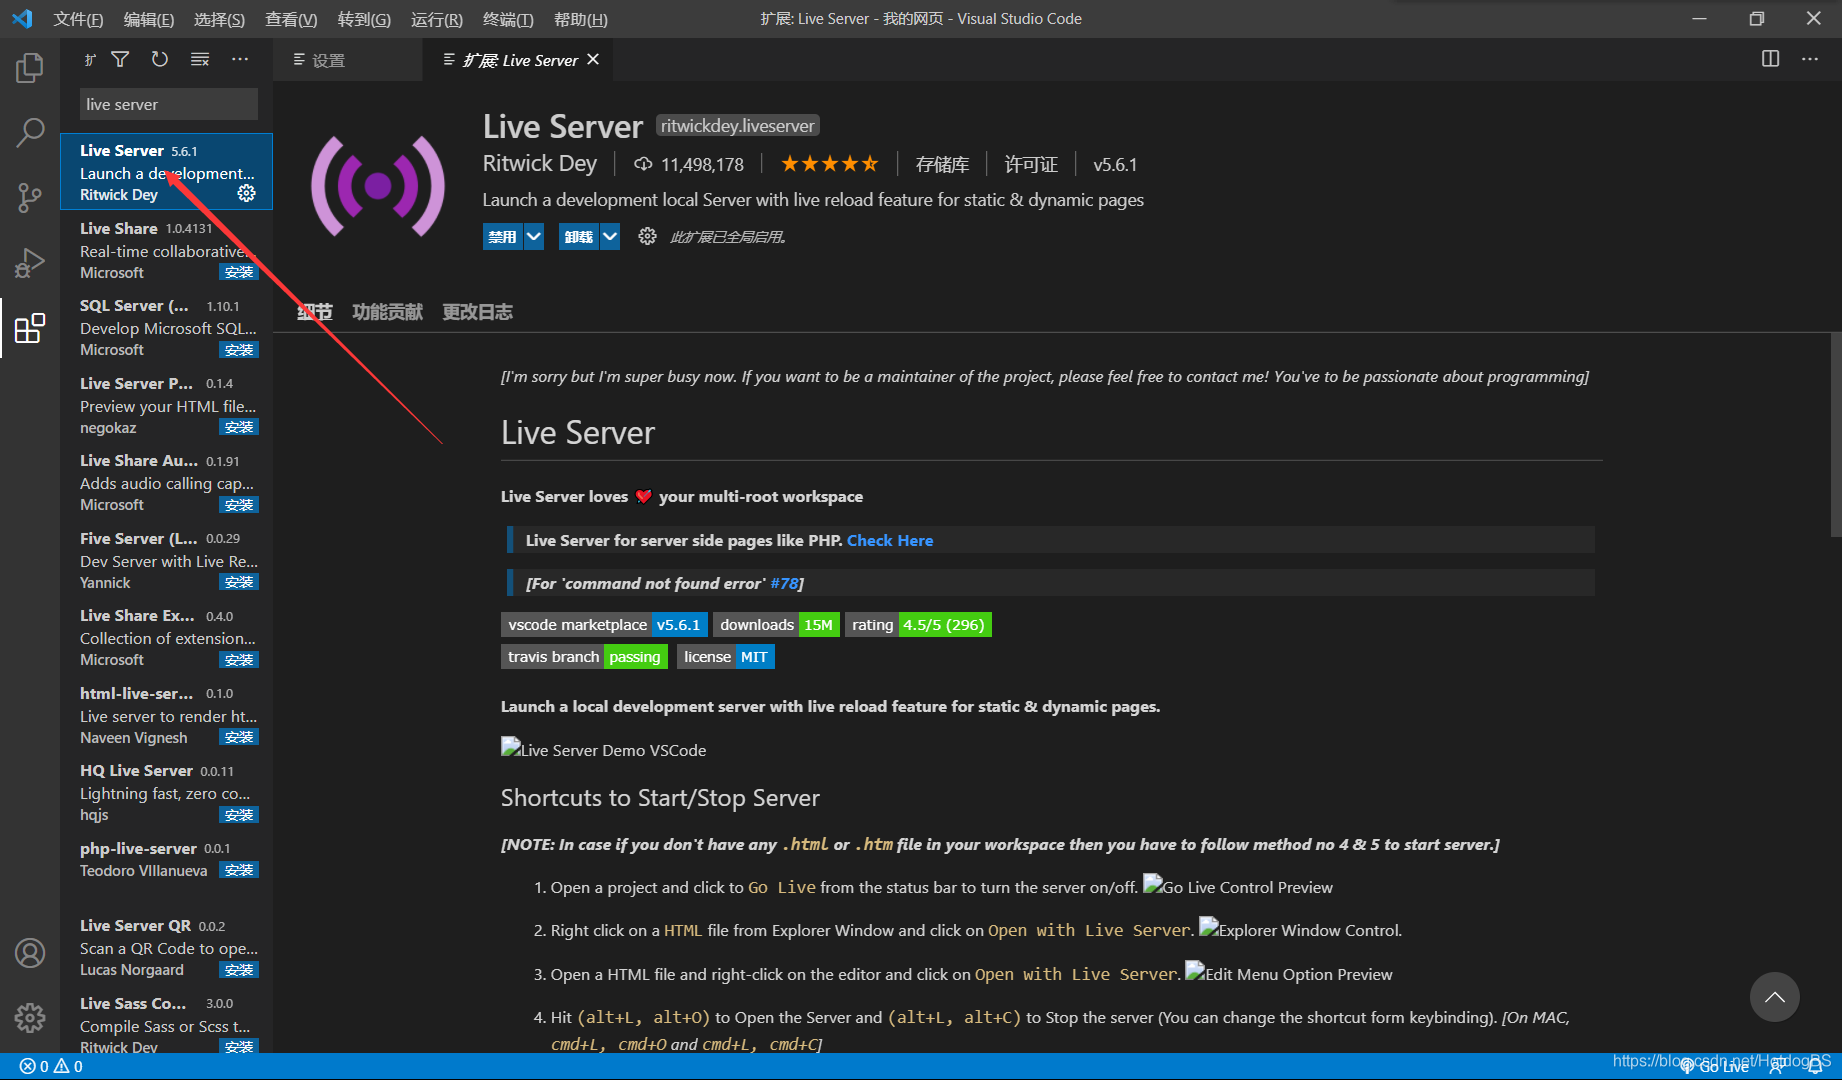This screenshot has width=1842, height=1080.
Task: Click the vscode marketplace v5.6.1 badge
Action: [x=604, y=625]
